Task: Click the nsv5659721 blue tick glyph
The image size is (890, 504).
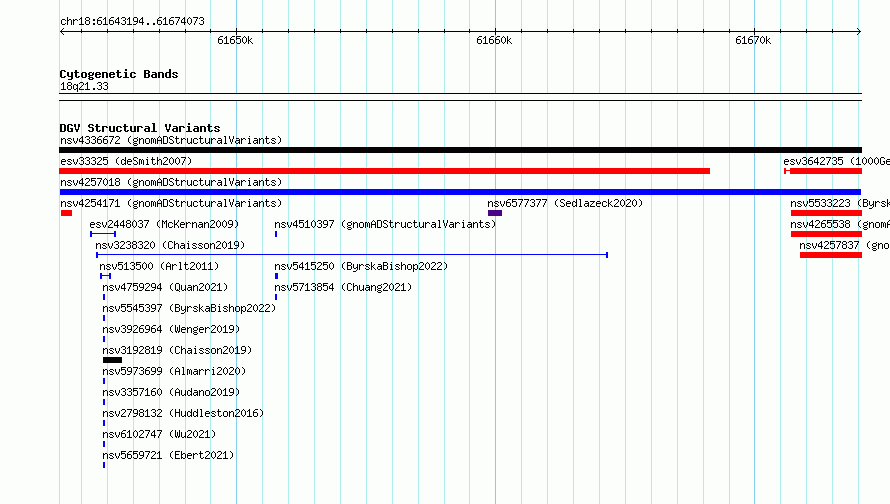Action: click(104, 465)
